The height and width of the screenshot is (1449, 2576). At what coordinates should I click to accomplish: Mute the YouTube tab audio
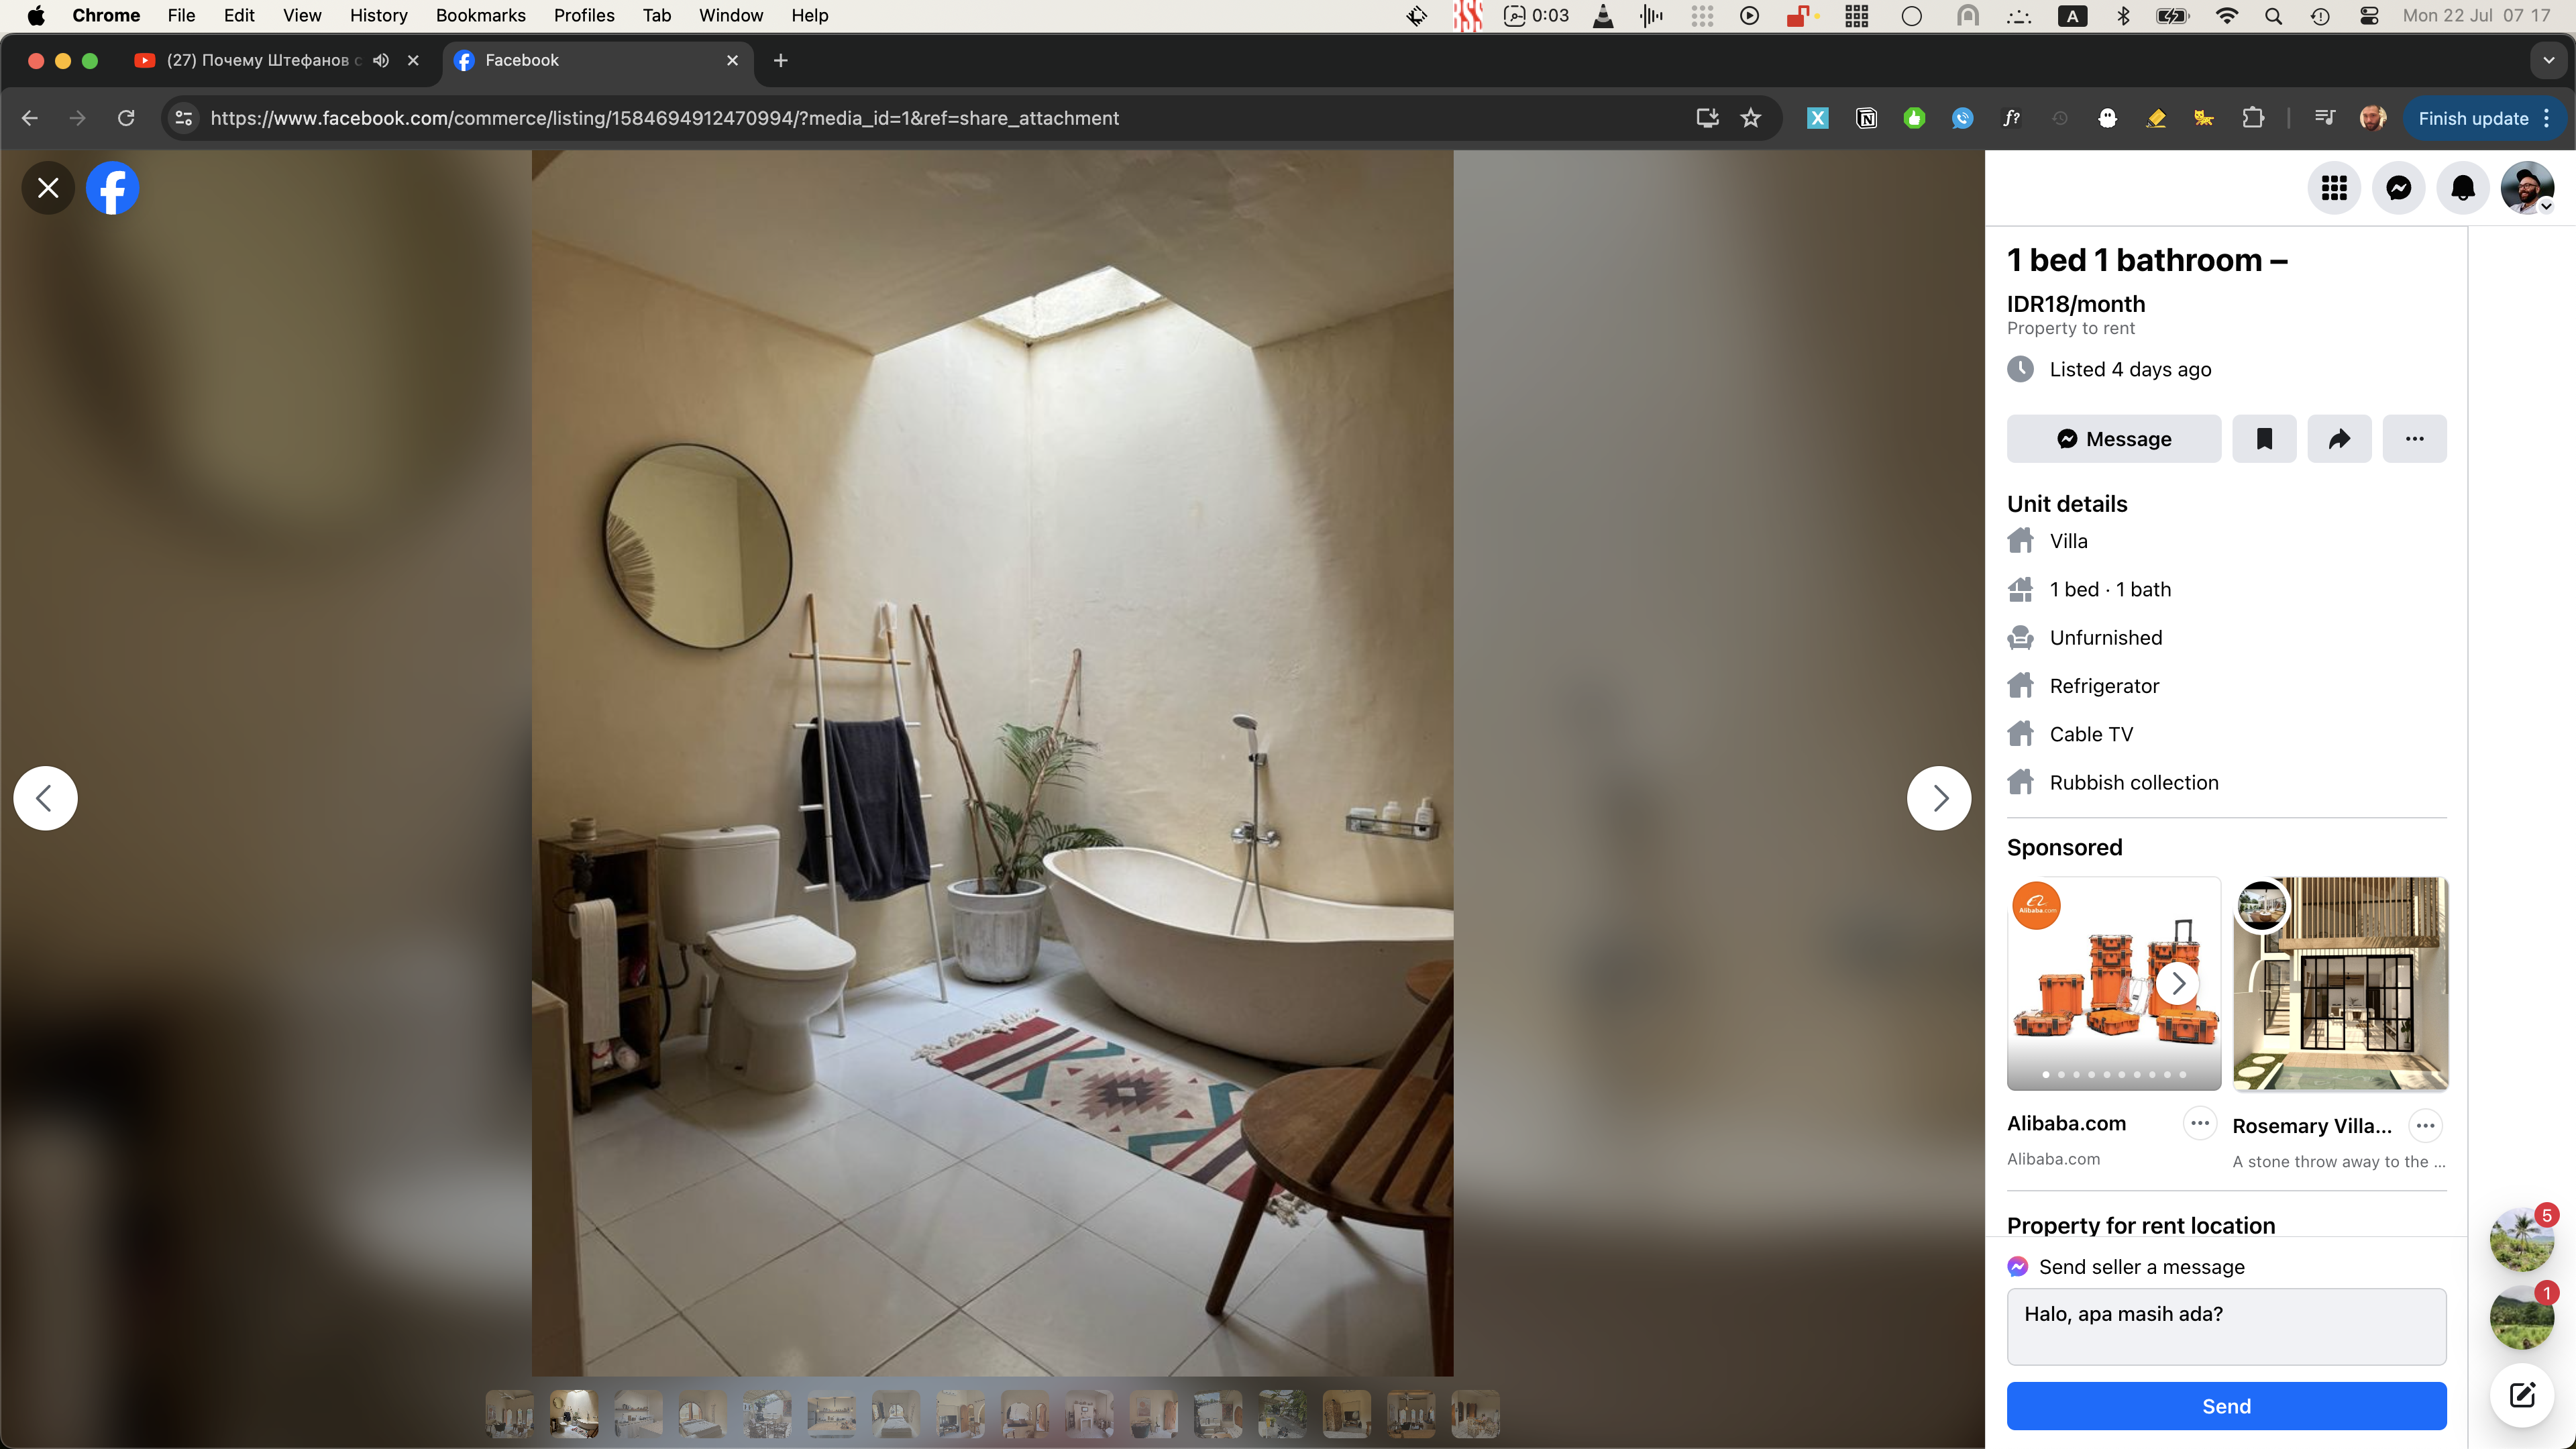[381, 60]
